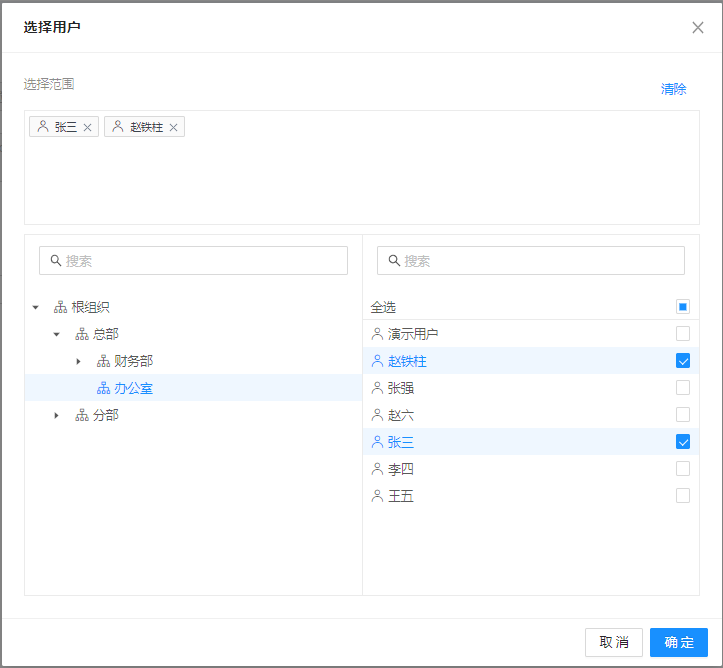Select 办公室 in the organization tree
Viewport: 723px width, 668px height.
click(133, 388)
